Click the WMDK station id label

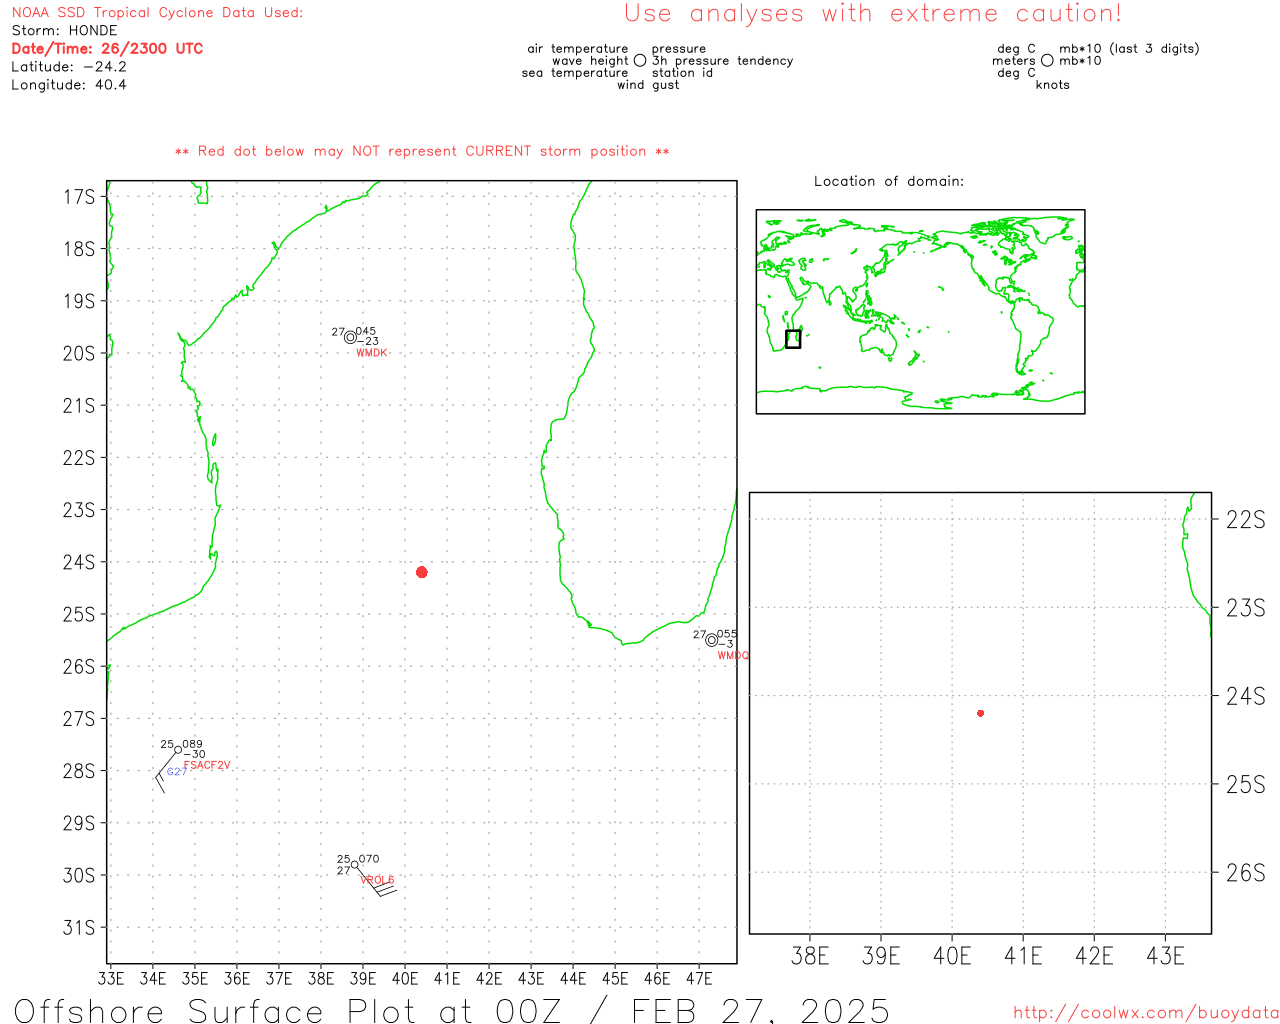[372, 353]
